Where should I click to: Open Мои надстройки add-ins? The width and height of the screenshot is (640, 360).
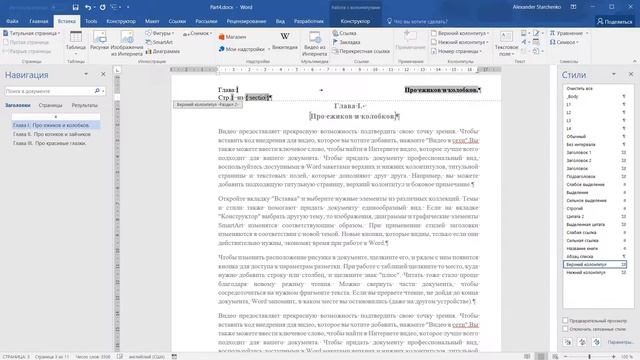(244, 49)
